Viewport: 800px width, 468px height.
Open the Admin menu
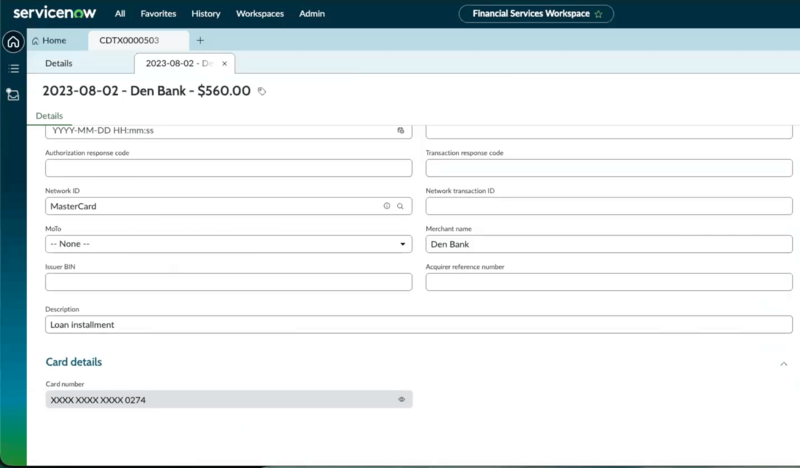coord(312,14)
